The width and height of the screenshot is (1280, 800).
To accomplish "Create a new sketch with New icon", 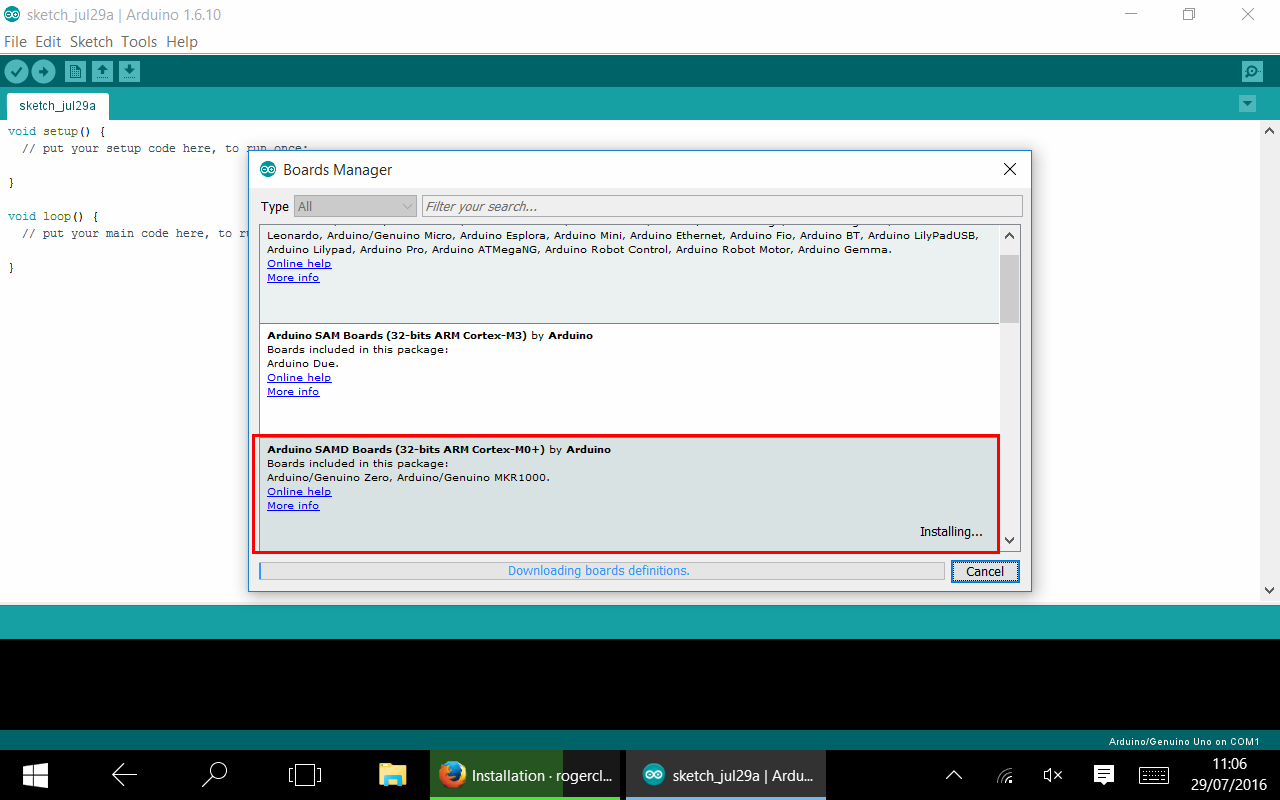I will coord(75,71).
